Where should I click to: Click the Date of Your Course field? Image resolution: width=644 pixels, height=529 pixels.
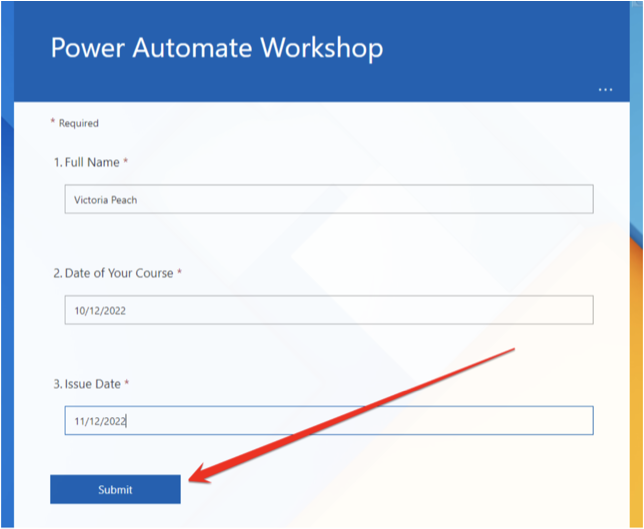(x=329, y=310)
